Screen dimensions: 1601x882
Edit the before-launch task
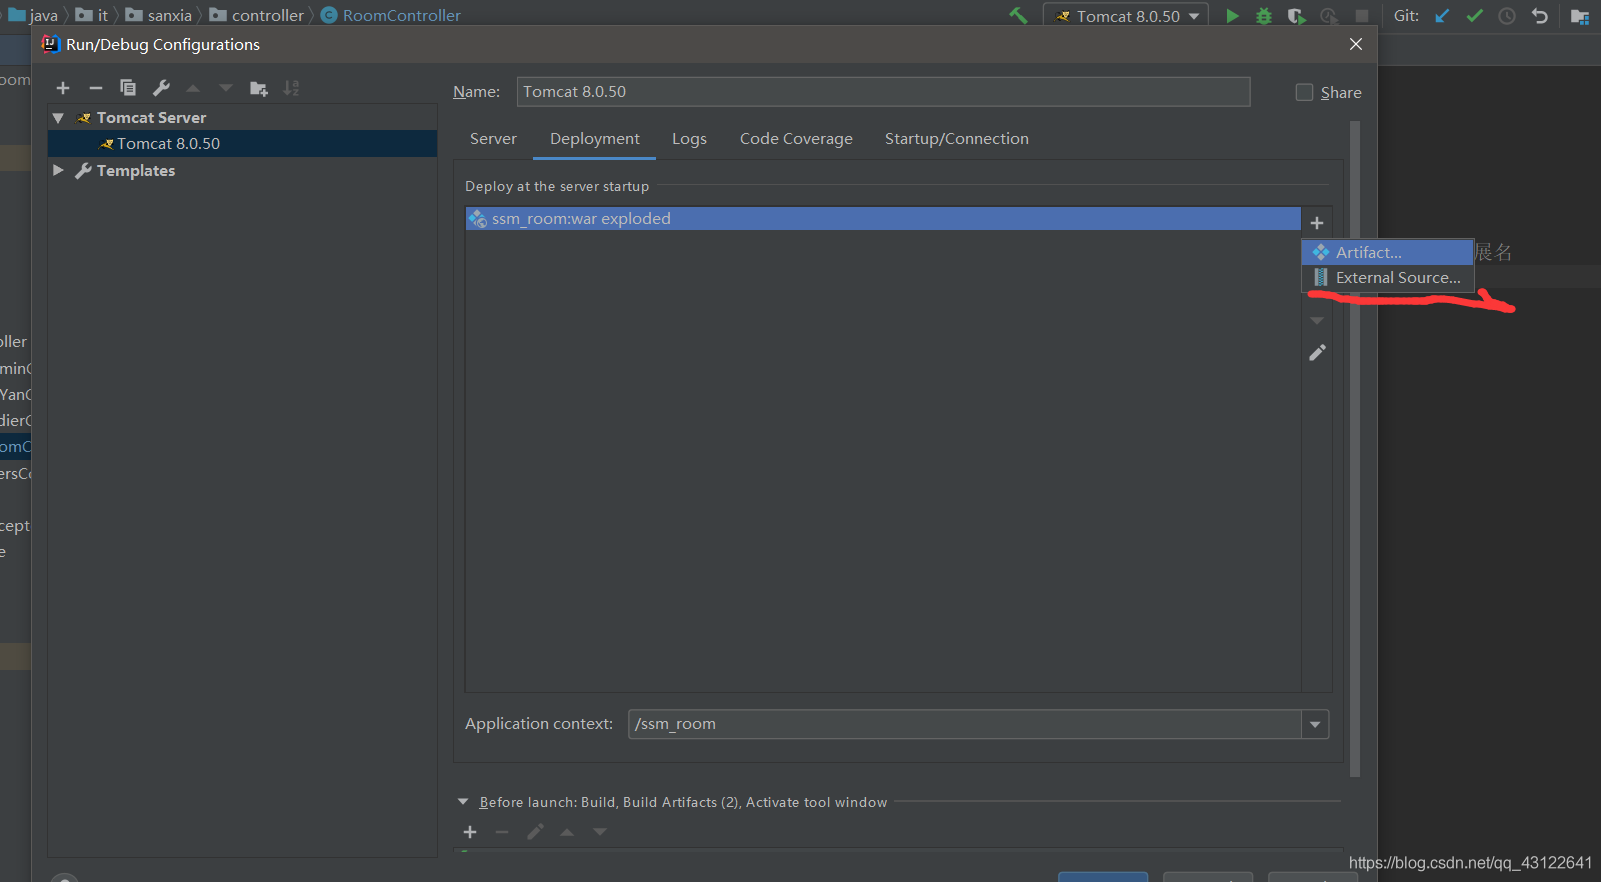point(535,832)
